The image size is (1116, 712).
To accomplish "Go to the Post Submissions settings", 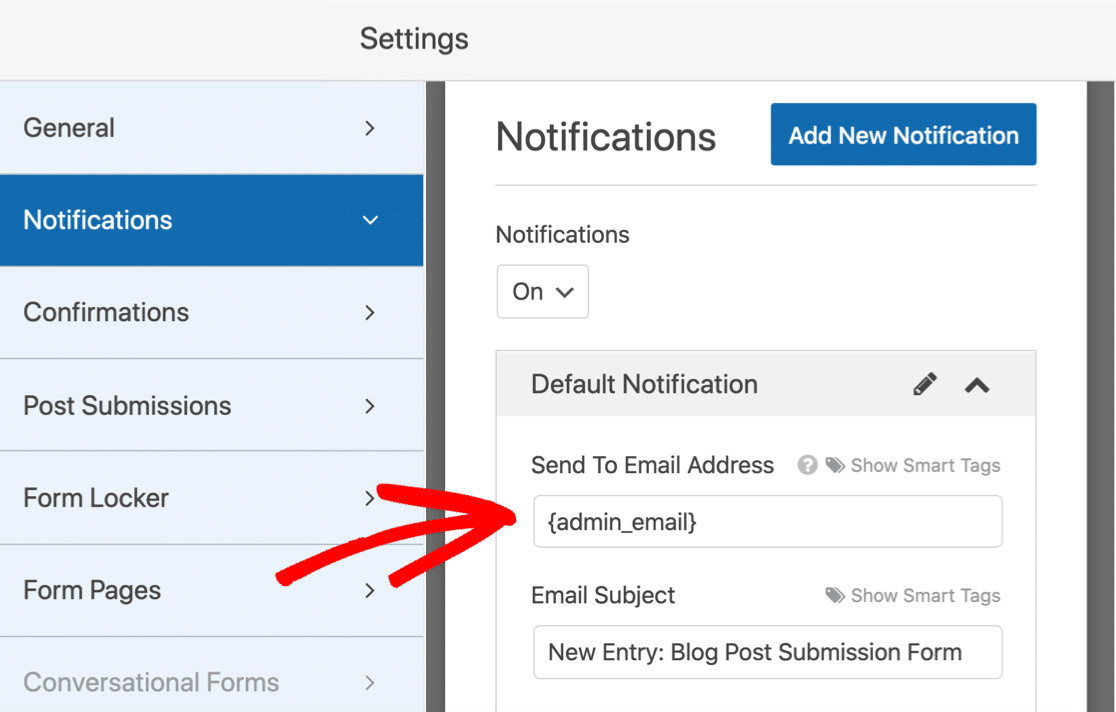I will tap(211, 405).
